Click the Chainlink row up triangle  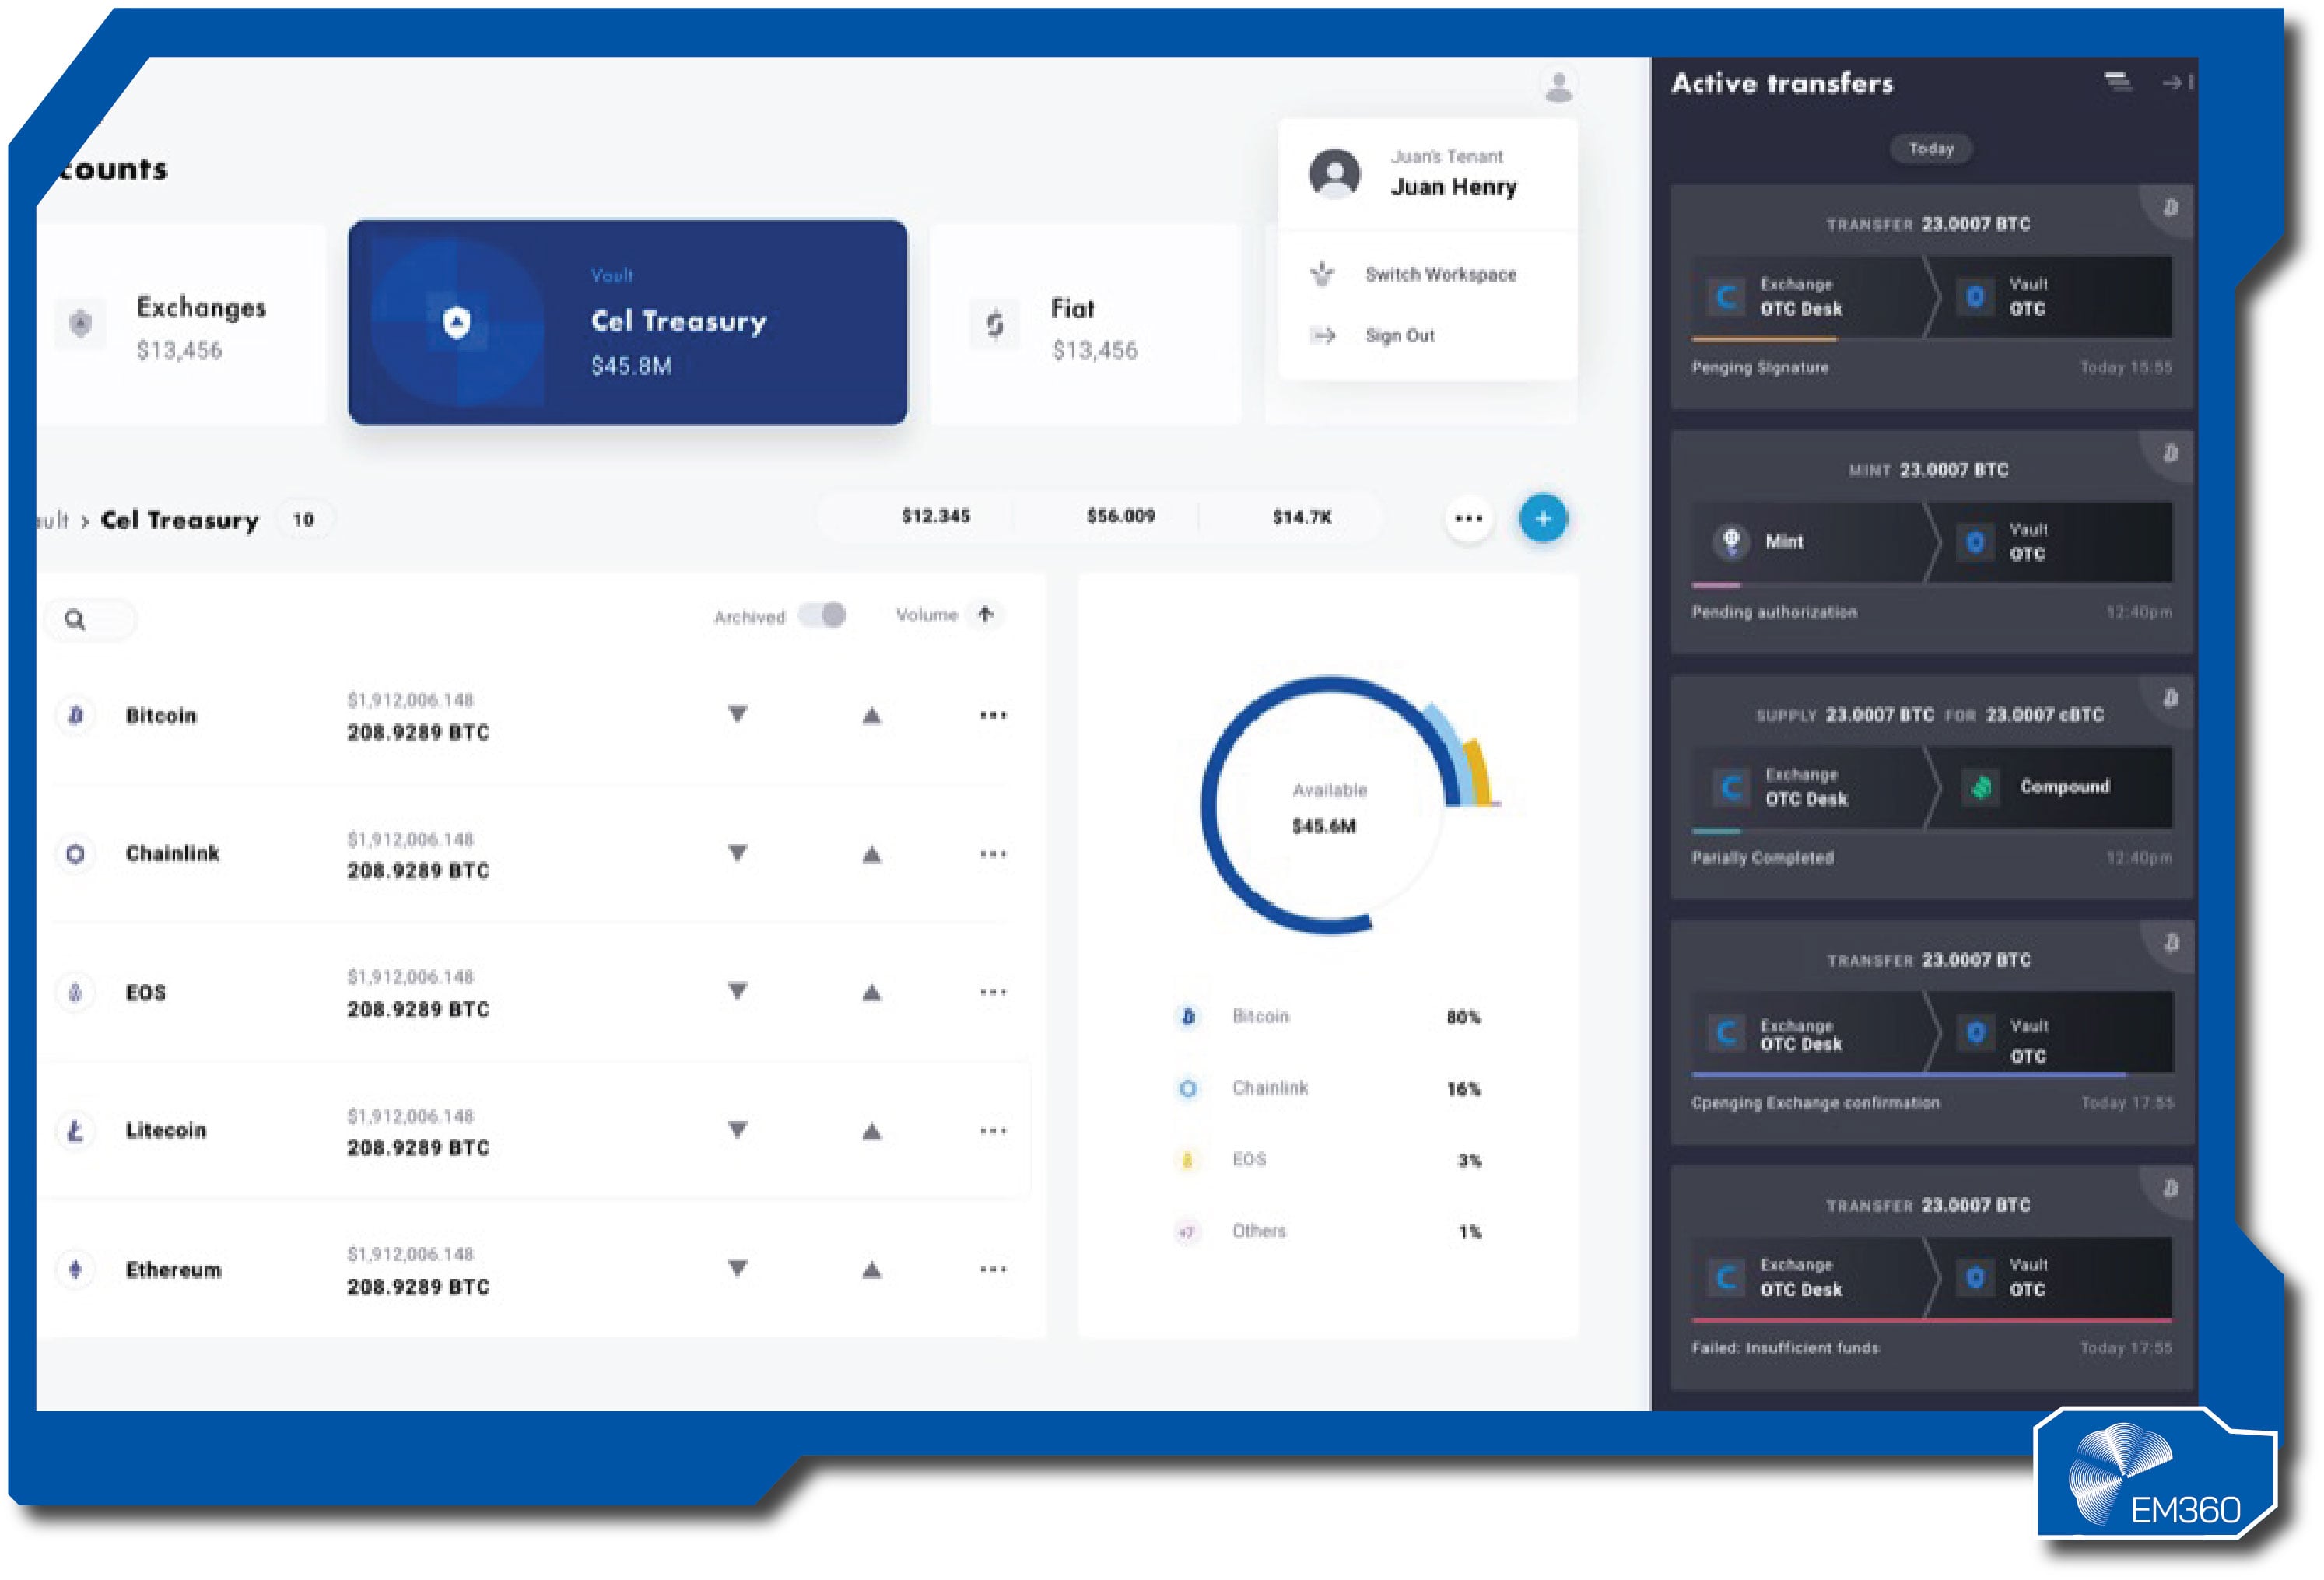point(872,854)
